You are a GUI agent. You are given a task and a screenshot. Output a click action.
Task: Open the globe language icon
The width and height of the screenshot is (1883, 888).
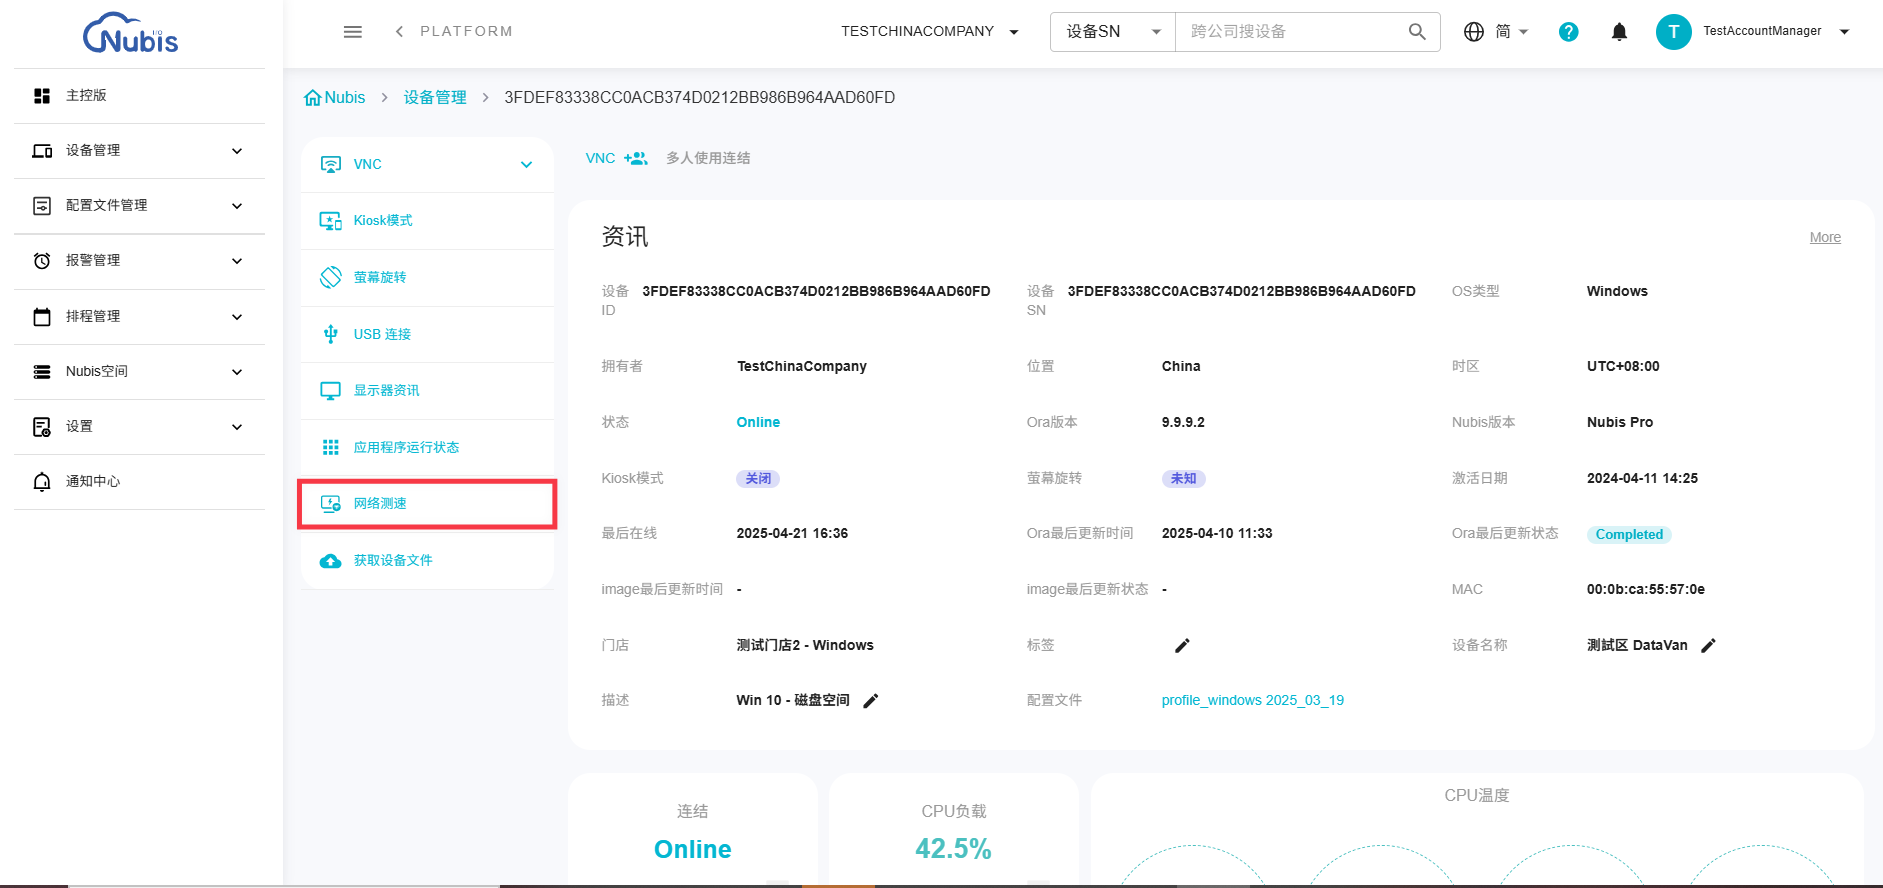pyautogui.click(x=1474, y=32)
